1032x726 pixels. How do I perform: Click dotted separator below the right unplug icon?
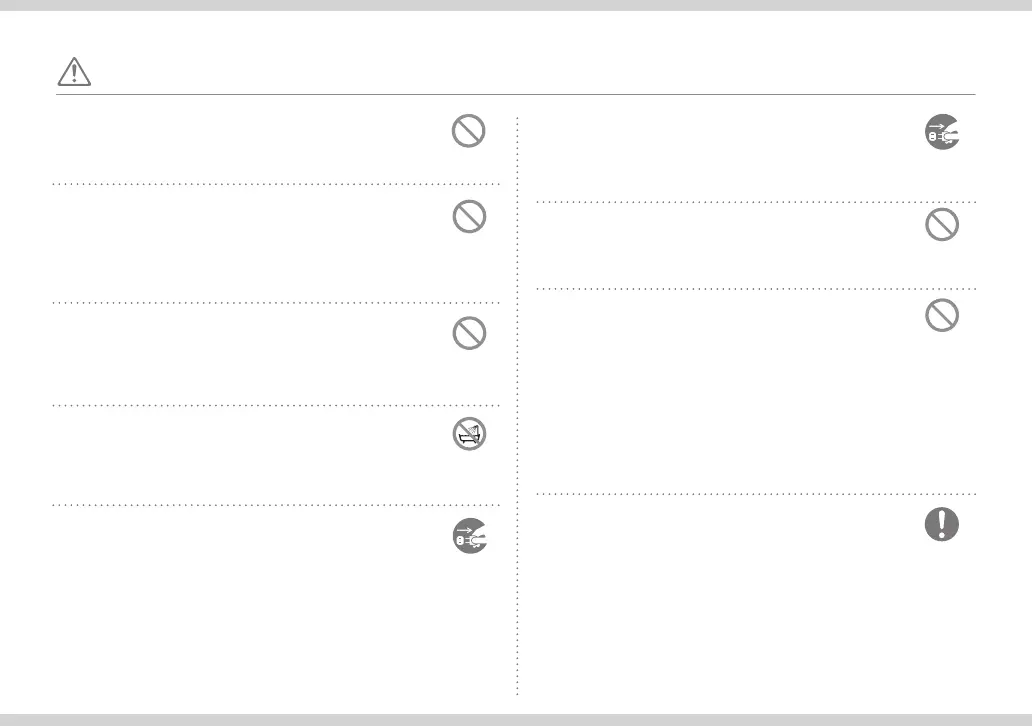tap(756, 202)
